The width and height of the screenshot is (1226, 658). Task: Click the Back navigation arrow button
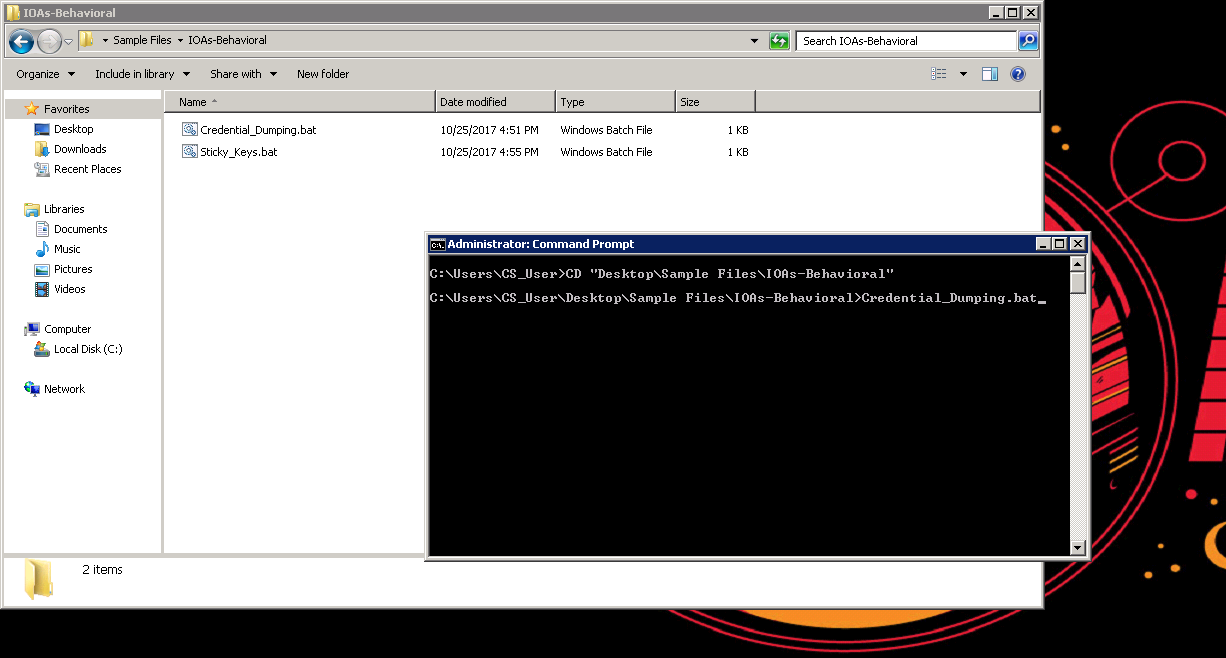pos(22,41)
